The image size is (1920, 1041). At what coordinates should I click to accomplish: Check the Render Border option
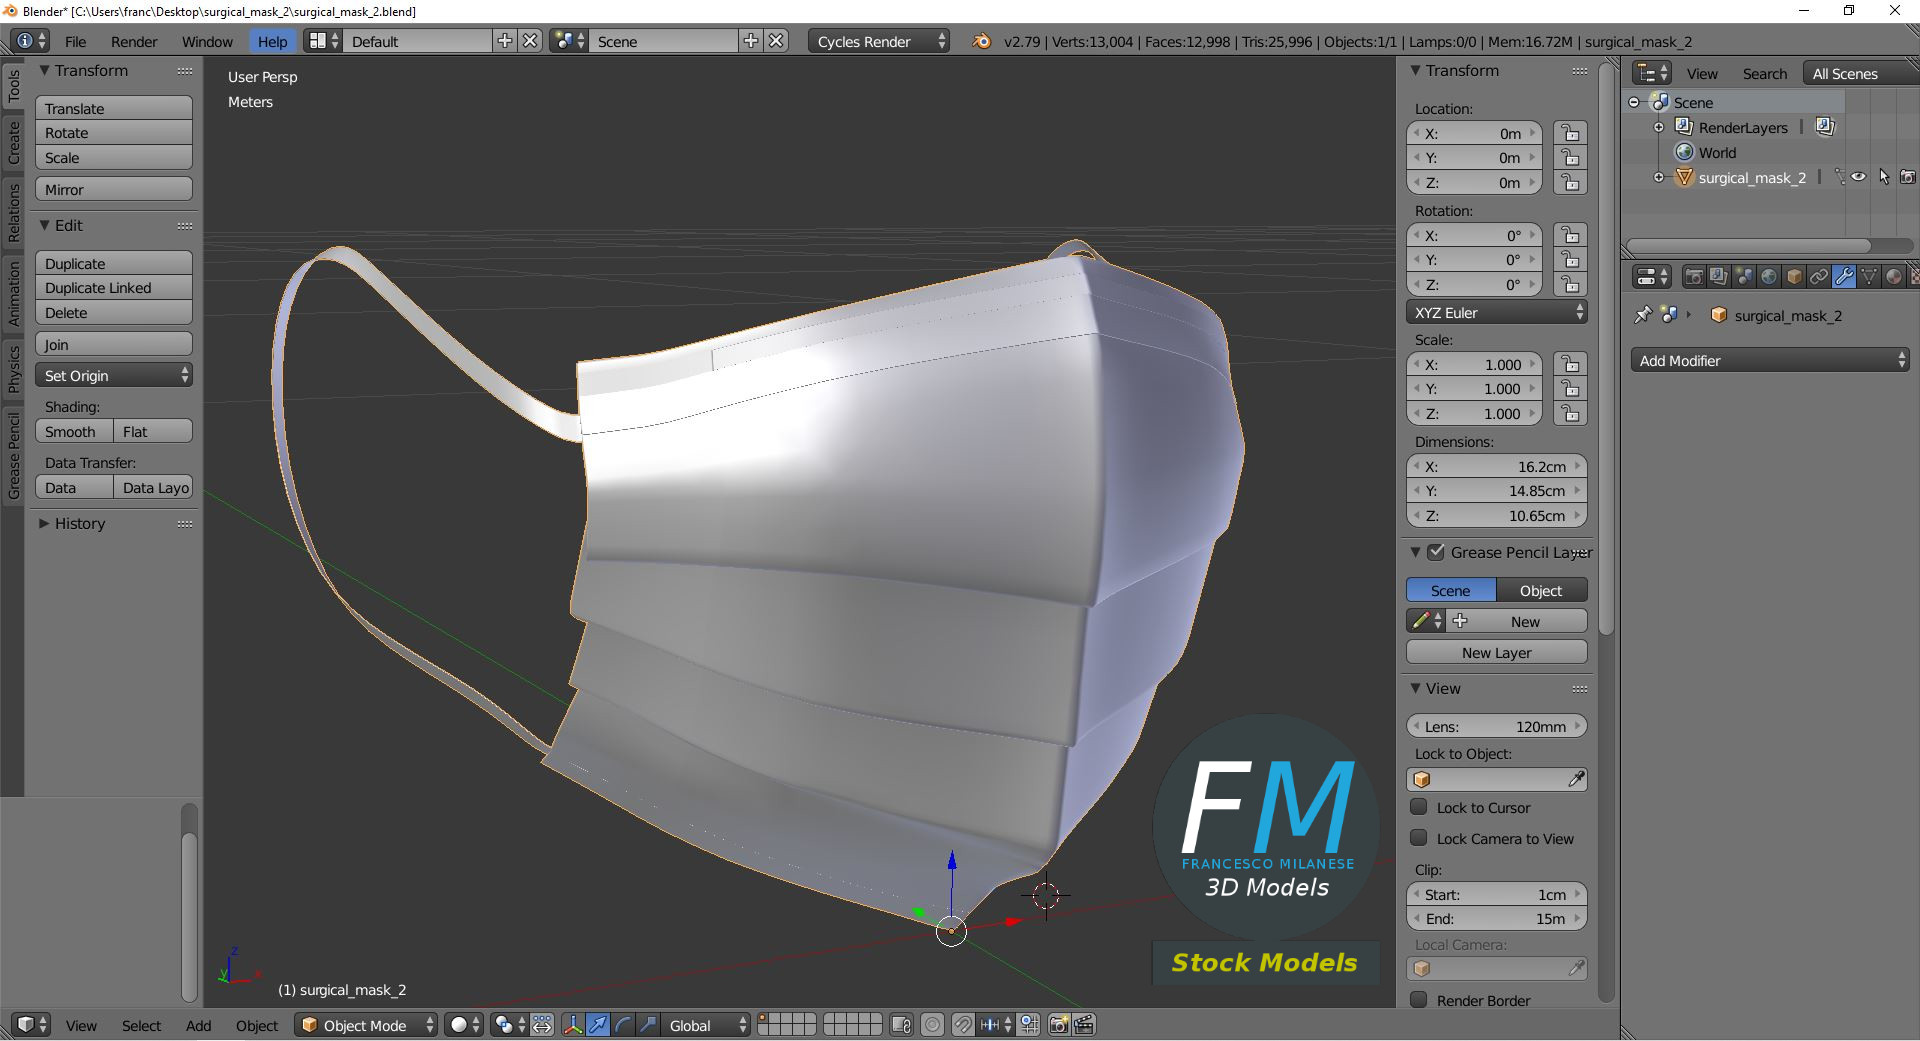1419,1000
